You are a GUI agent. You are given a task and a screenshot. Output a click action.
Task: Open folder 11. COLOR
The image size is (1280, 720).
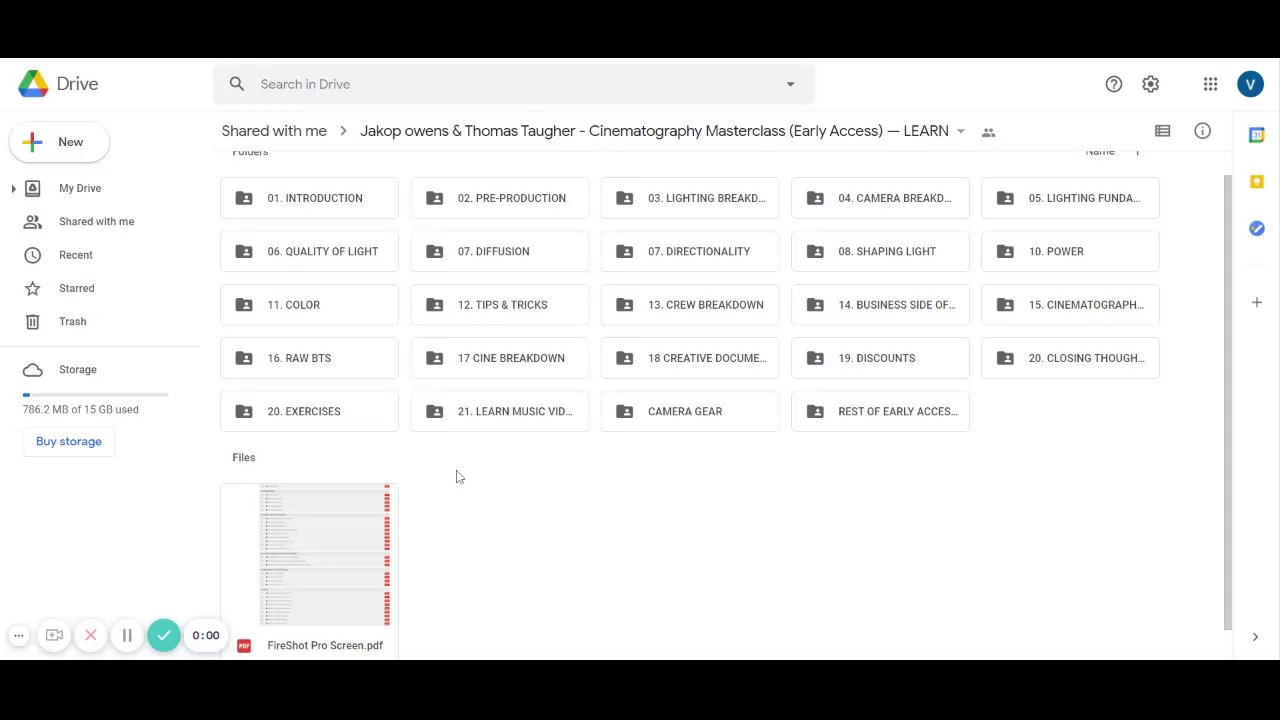(309, 305)
